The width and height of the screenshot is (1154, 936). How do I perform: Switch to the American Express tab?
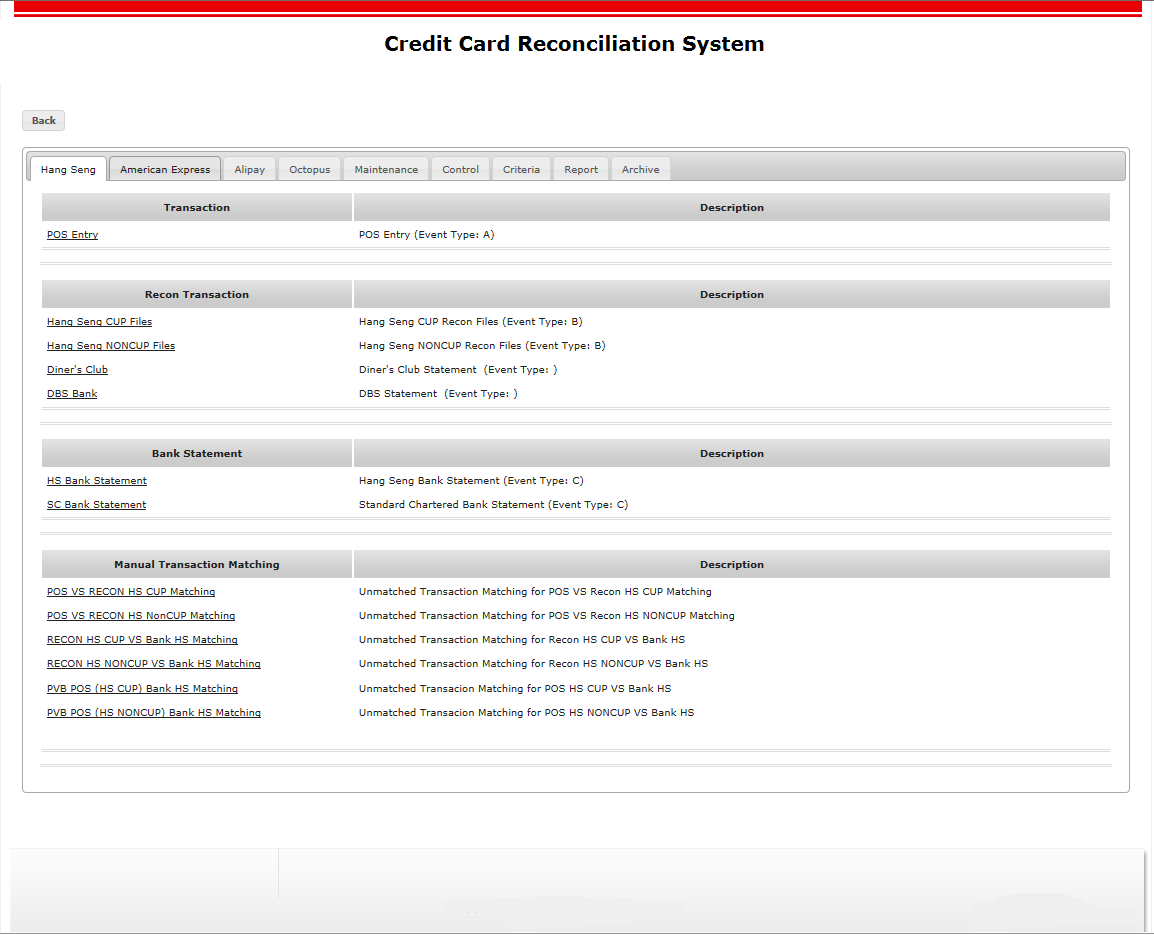point(165,169)
